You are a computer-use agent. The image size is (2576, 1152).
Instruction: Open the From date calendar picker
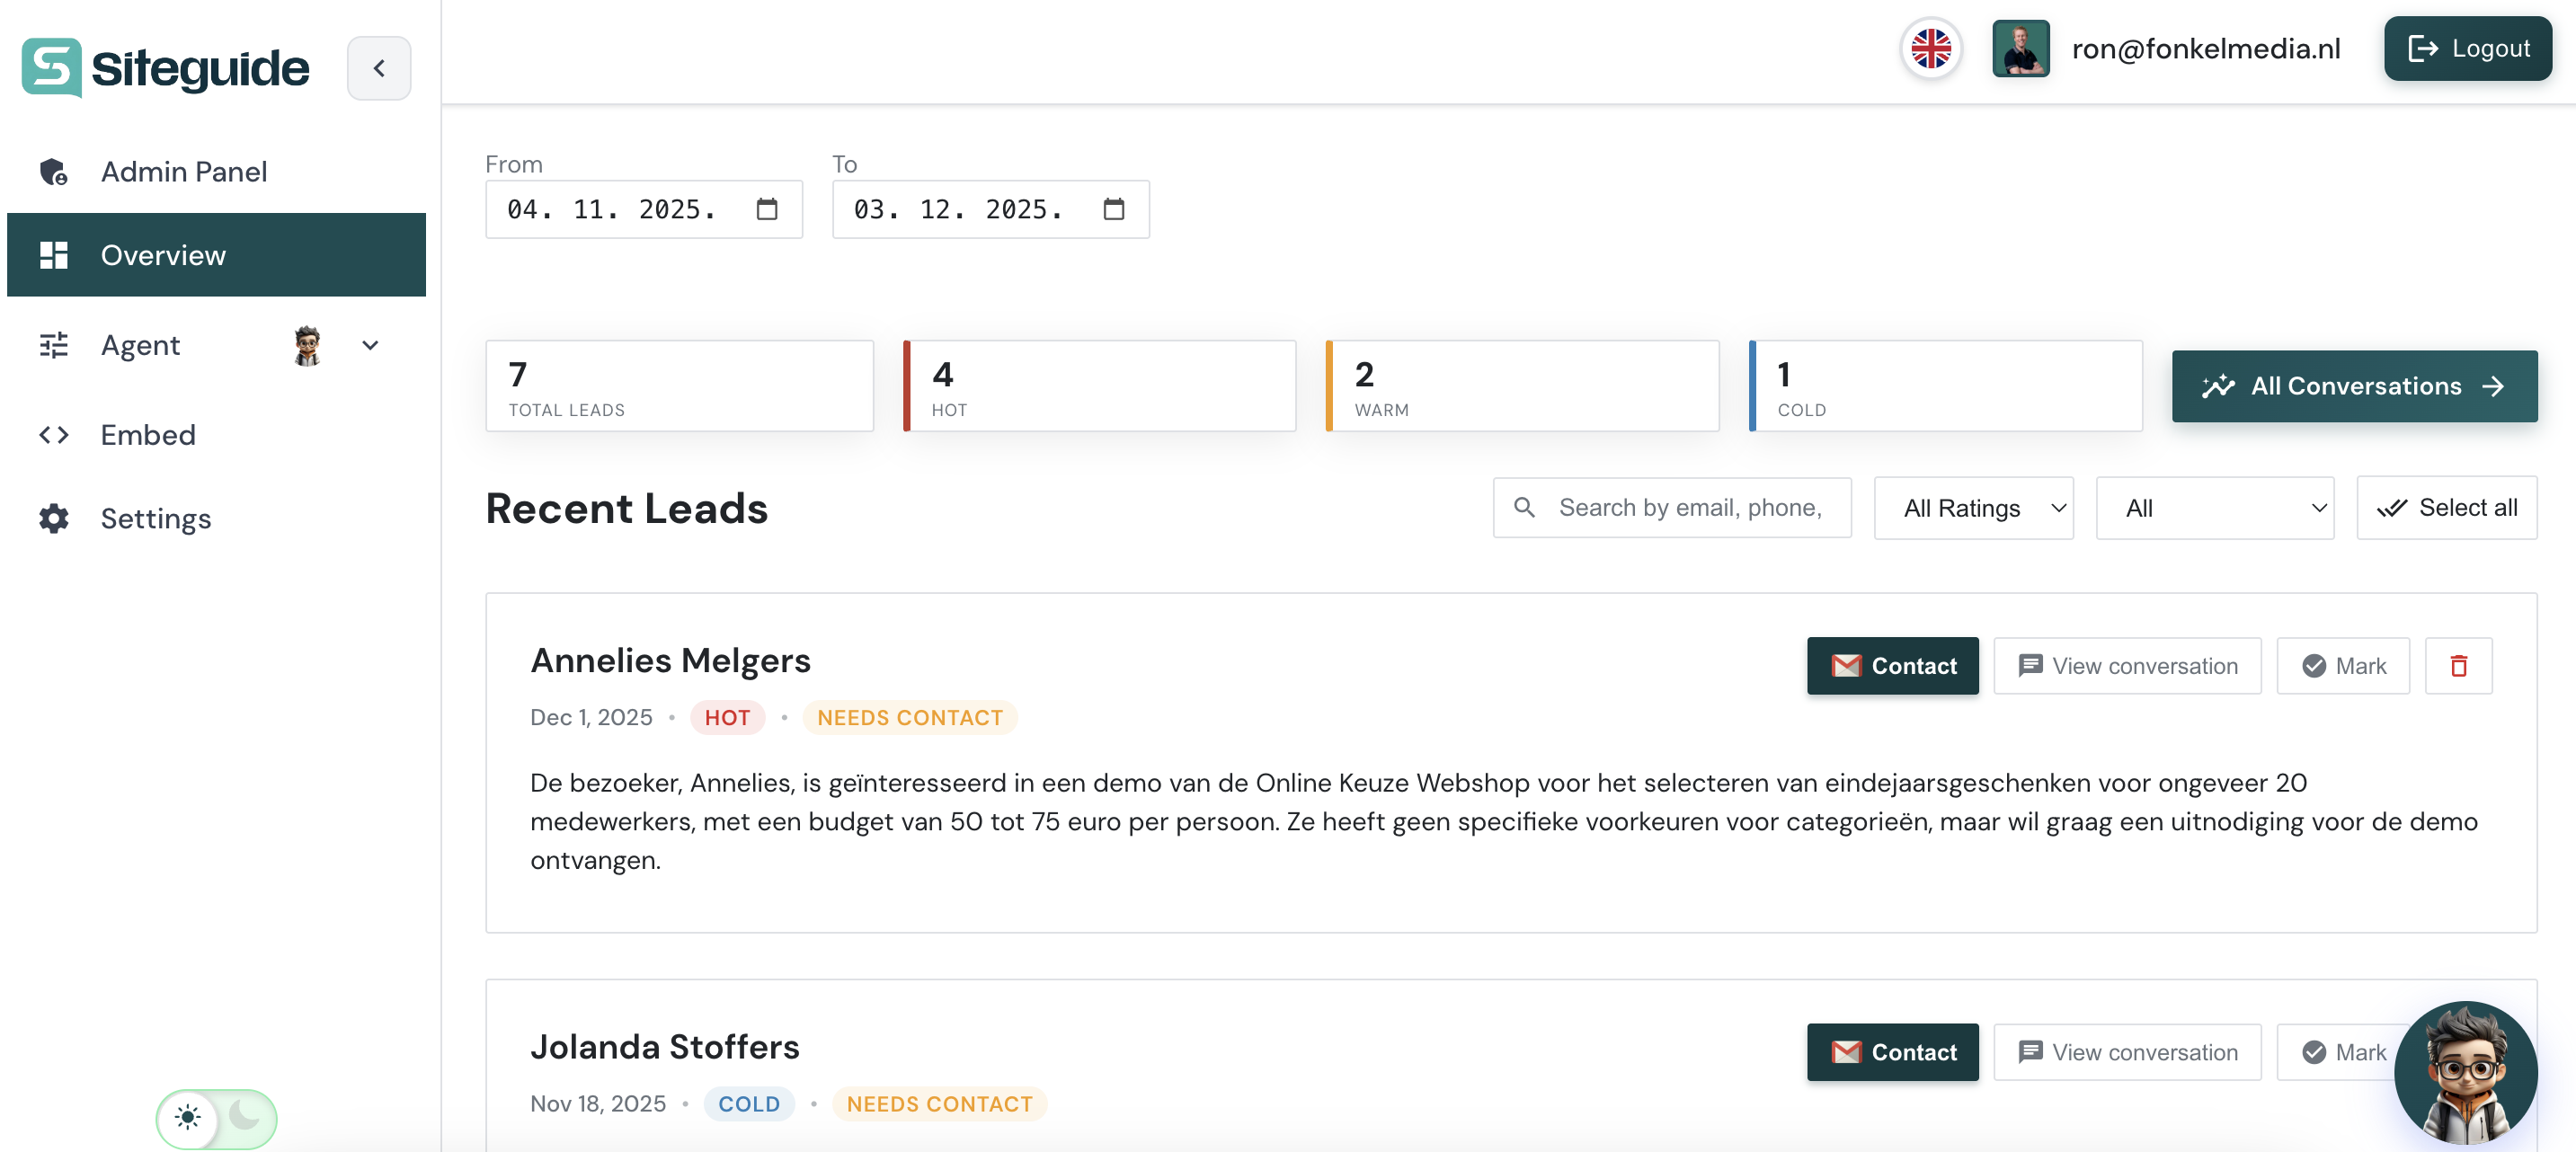coord(766,209)
